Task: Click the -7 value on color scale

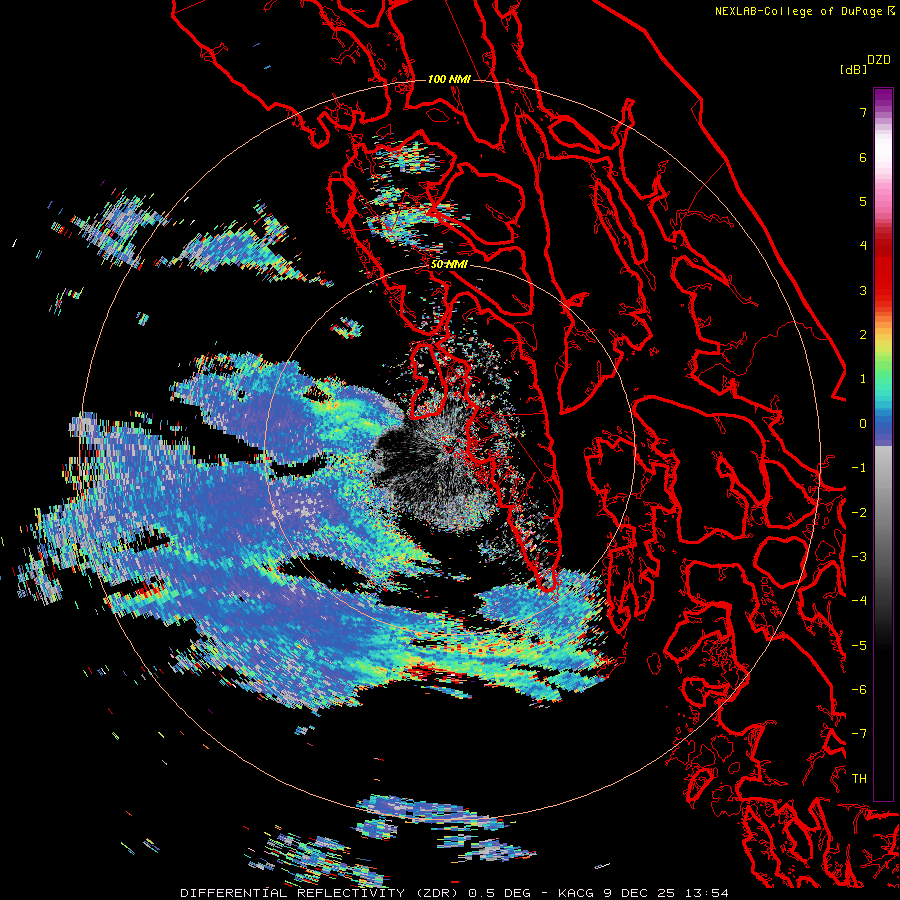Action: pos(859,734)
